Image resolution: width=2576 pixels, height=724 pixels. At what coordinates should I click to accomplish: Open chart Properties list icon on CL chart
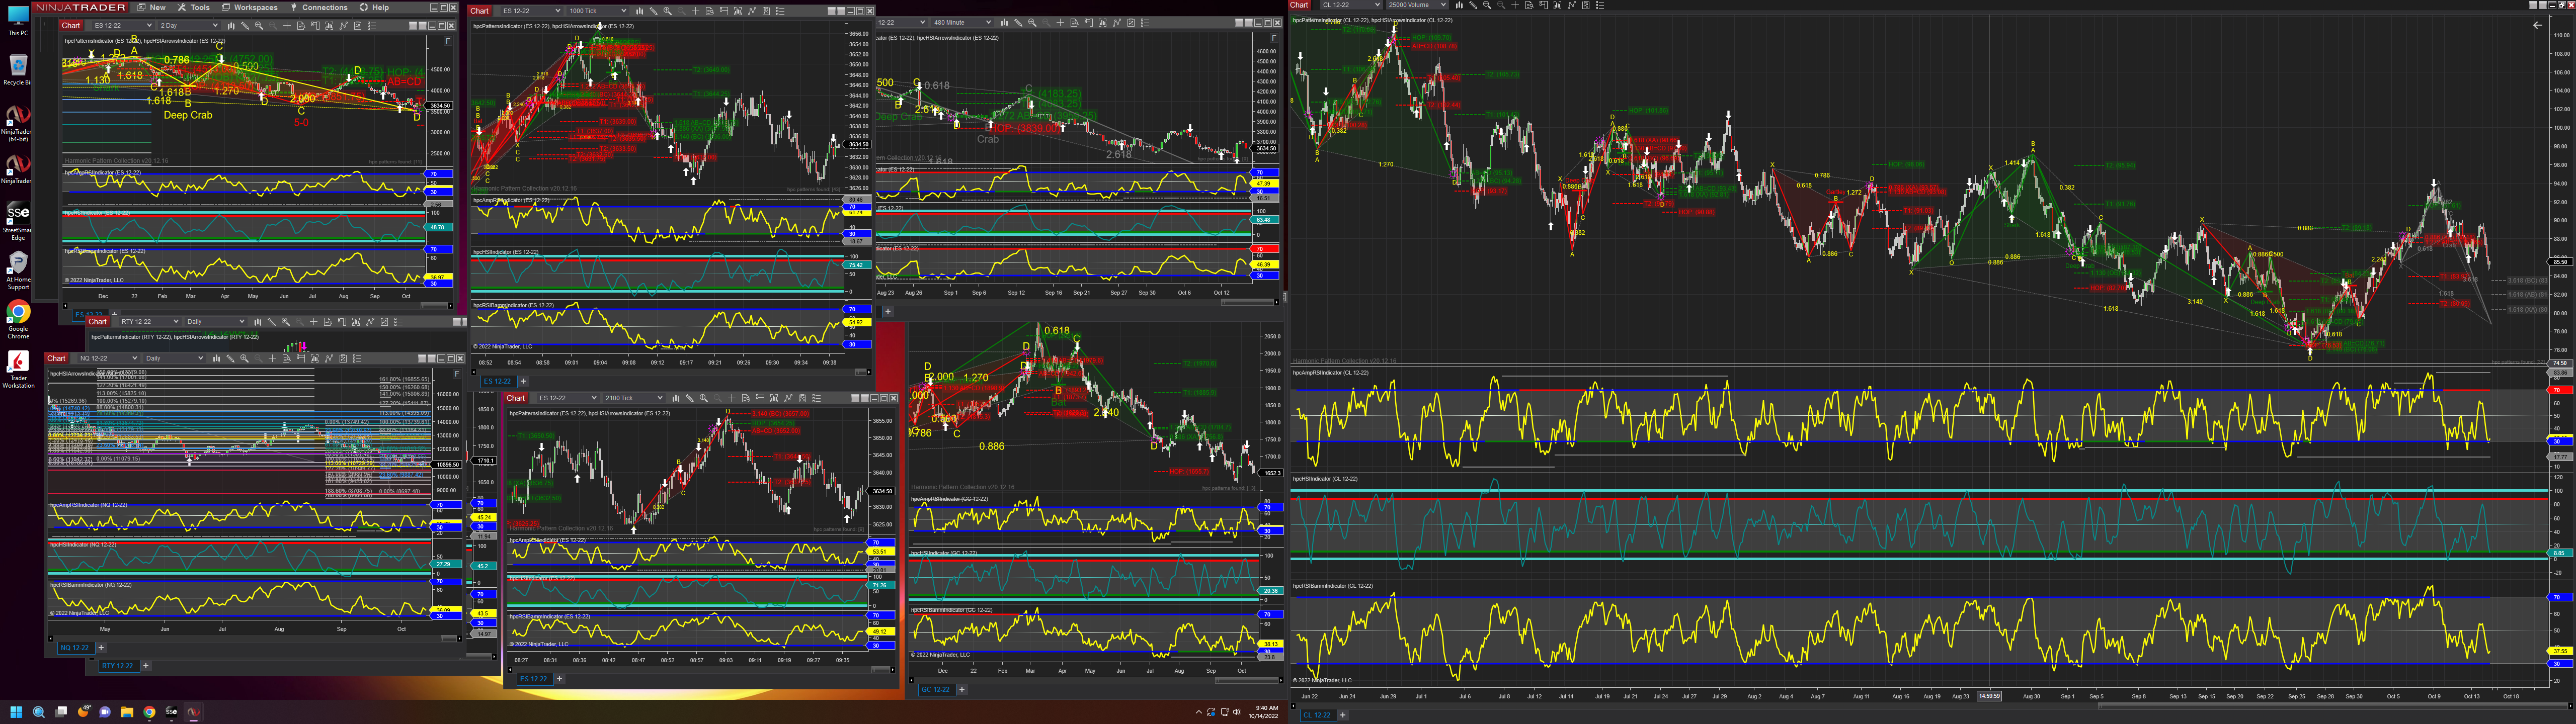(x=1600, y=5)
